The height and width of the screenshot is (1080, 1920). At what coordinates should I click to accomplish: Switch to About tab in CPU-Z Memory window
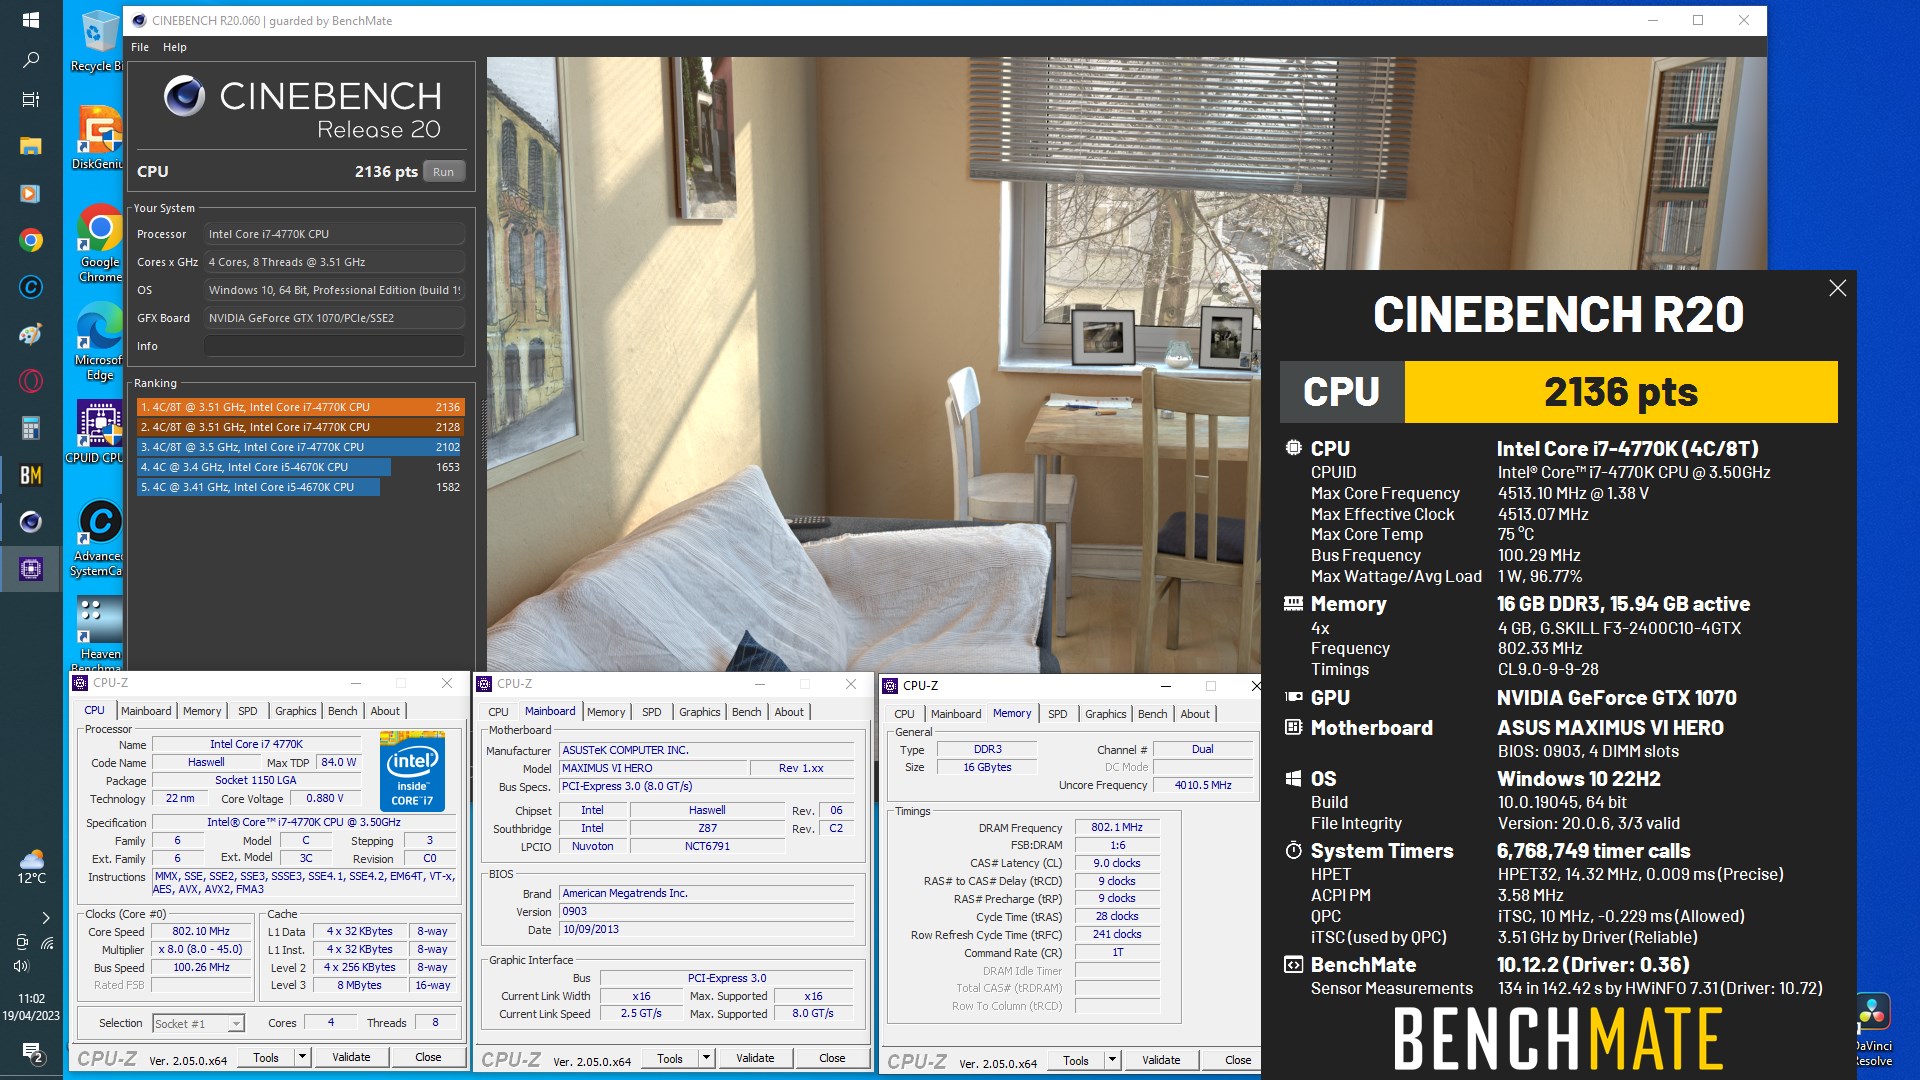(x=1195, y=714)
